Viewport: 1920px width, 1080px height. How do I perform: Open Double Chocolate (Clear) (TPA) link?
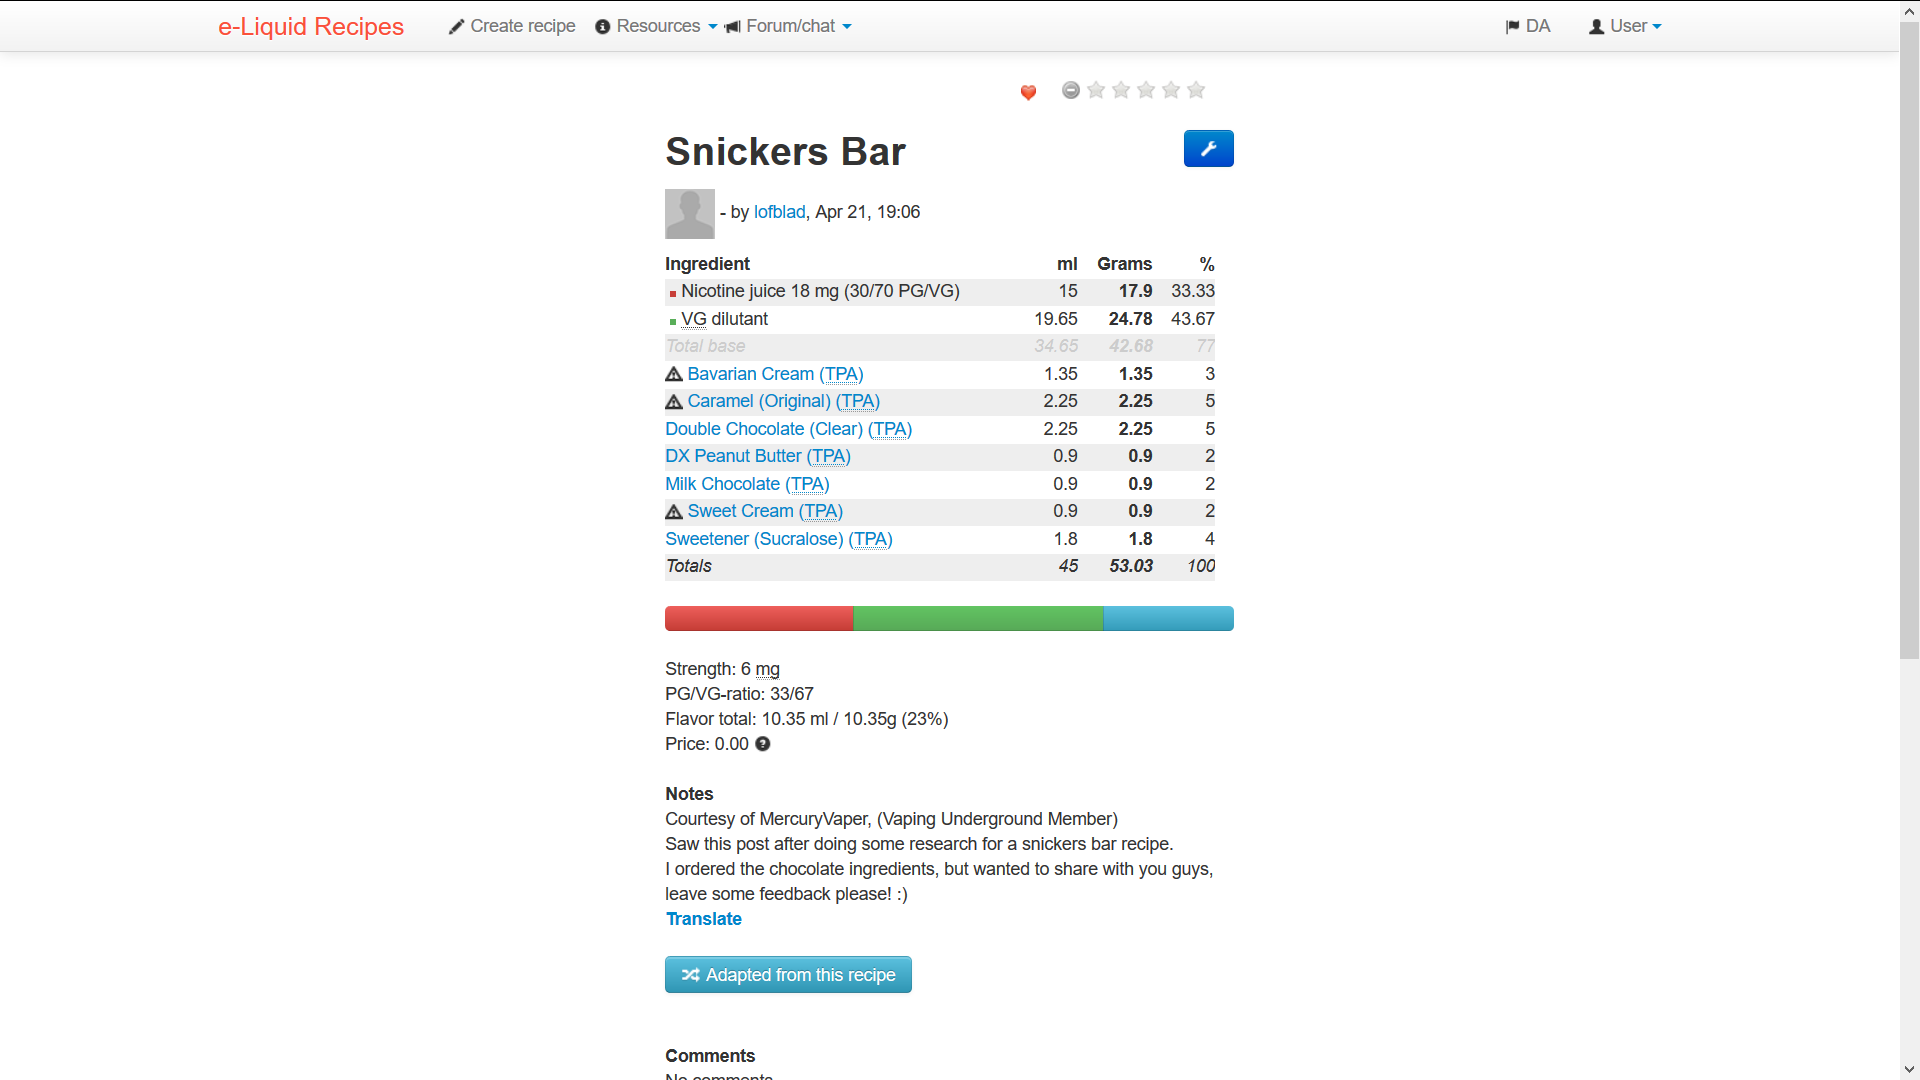click(x=789, y=429)
